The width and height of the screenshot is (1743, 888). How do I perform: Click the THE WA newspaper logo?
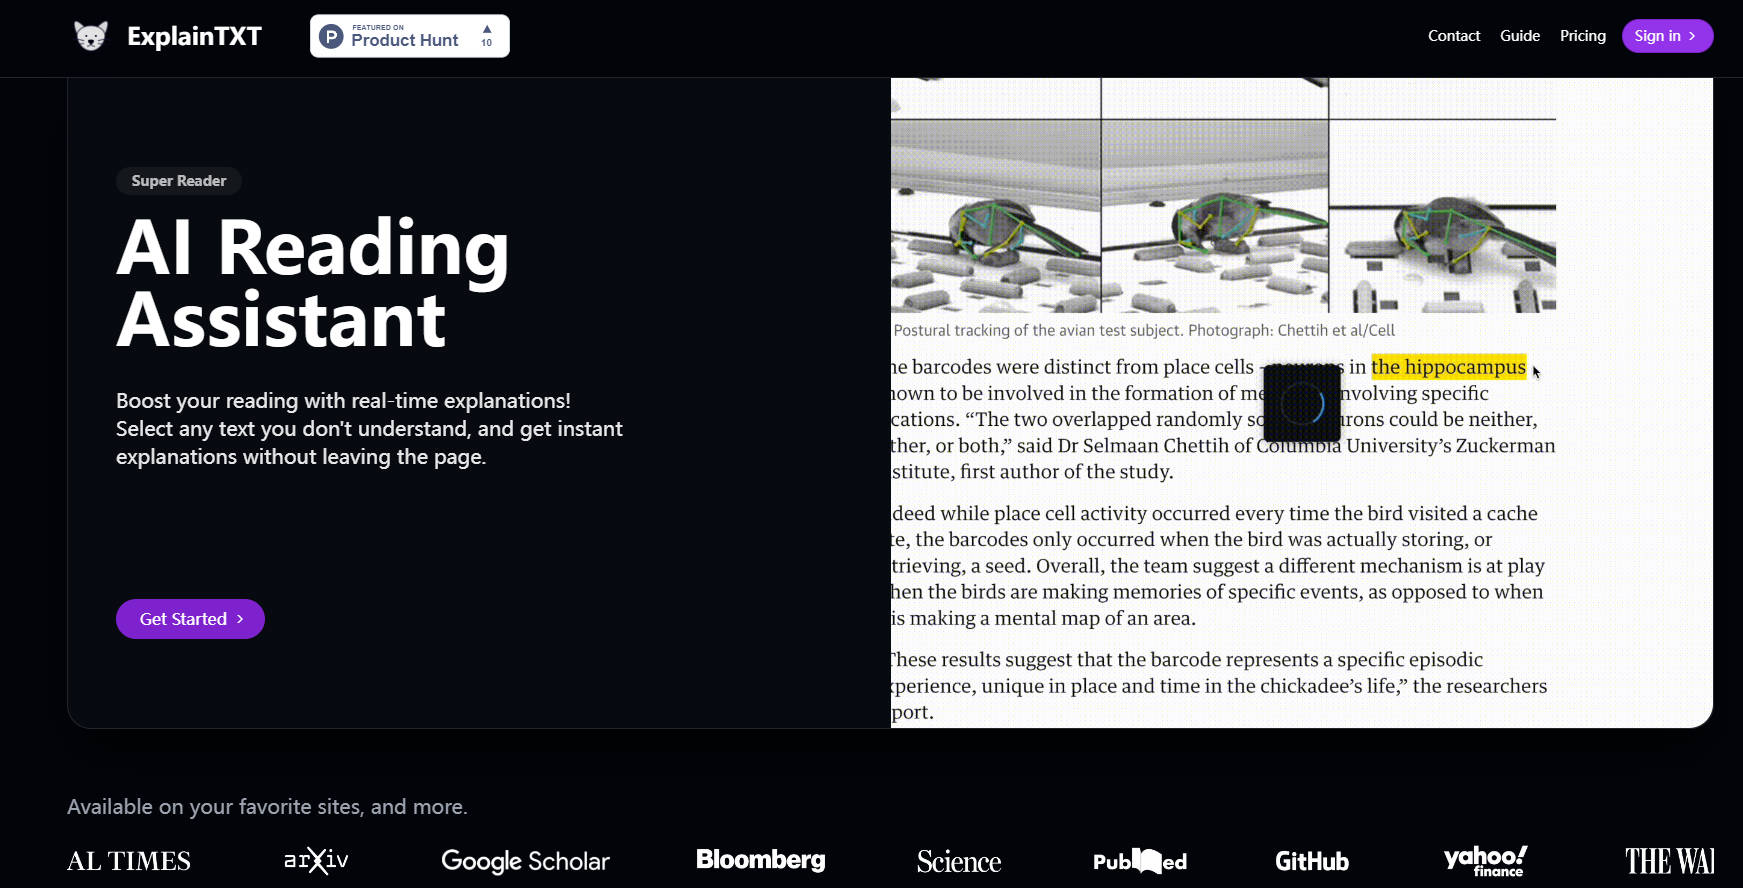pos(1669,861)
